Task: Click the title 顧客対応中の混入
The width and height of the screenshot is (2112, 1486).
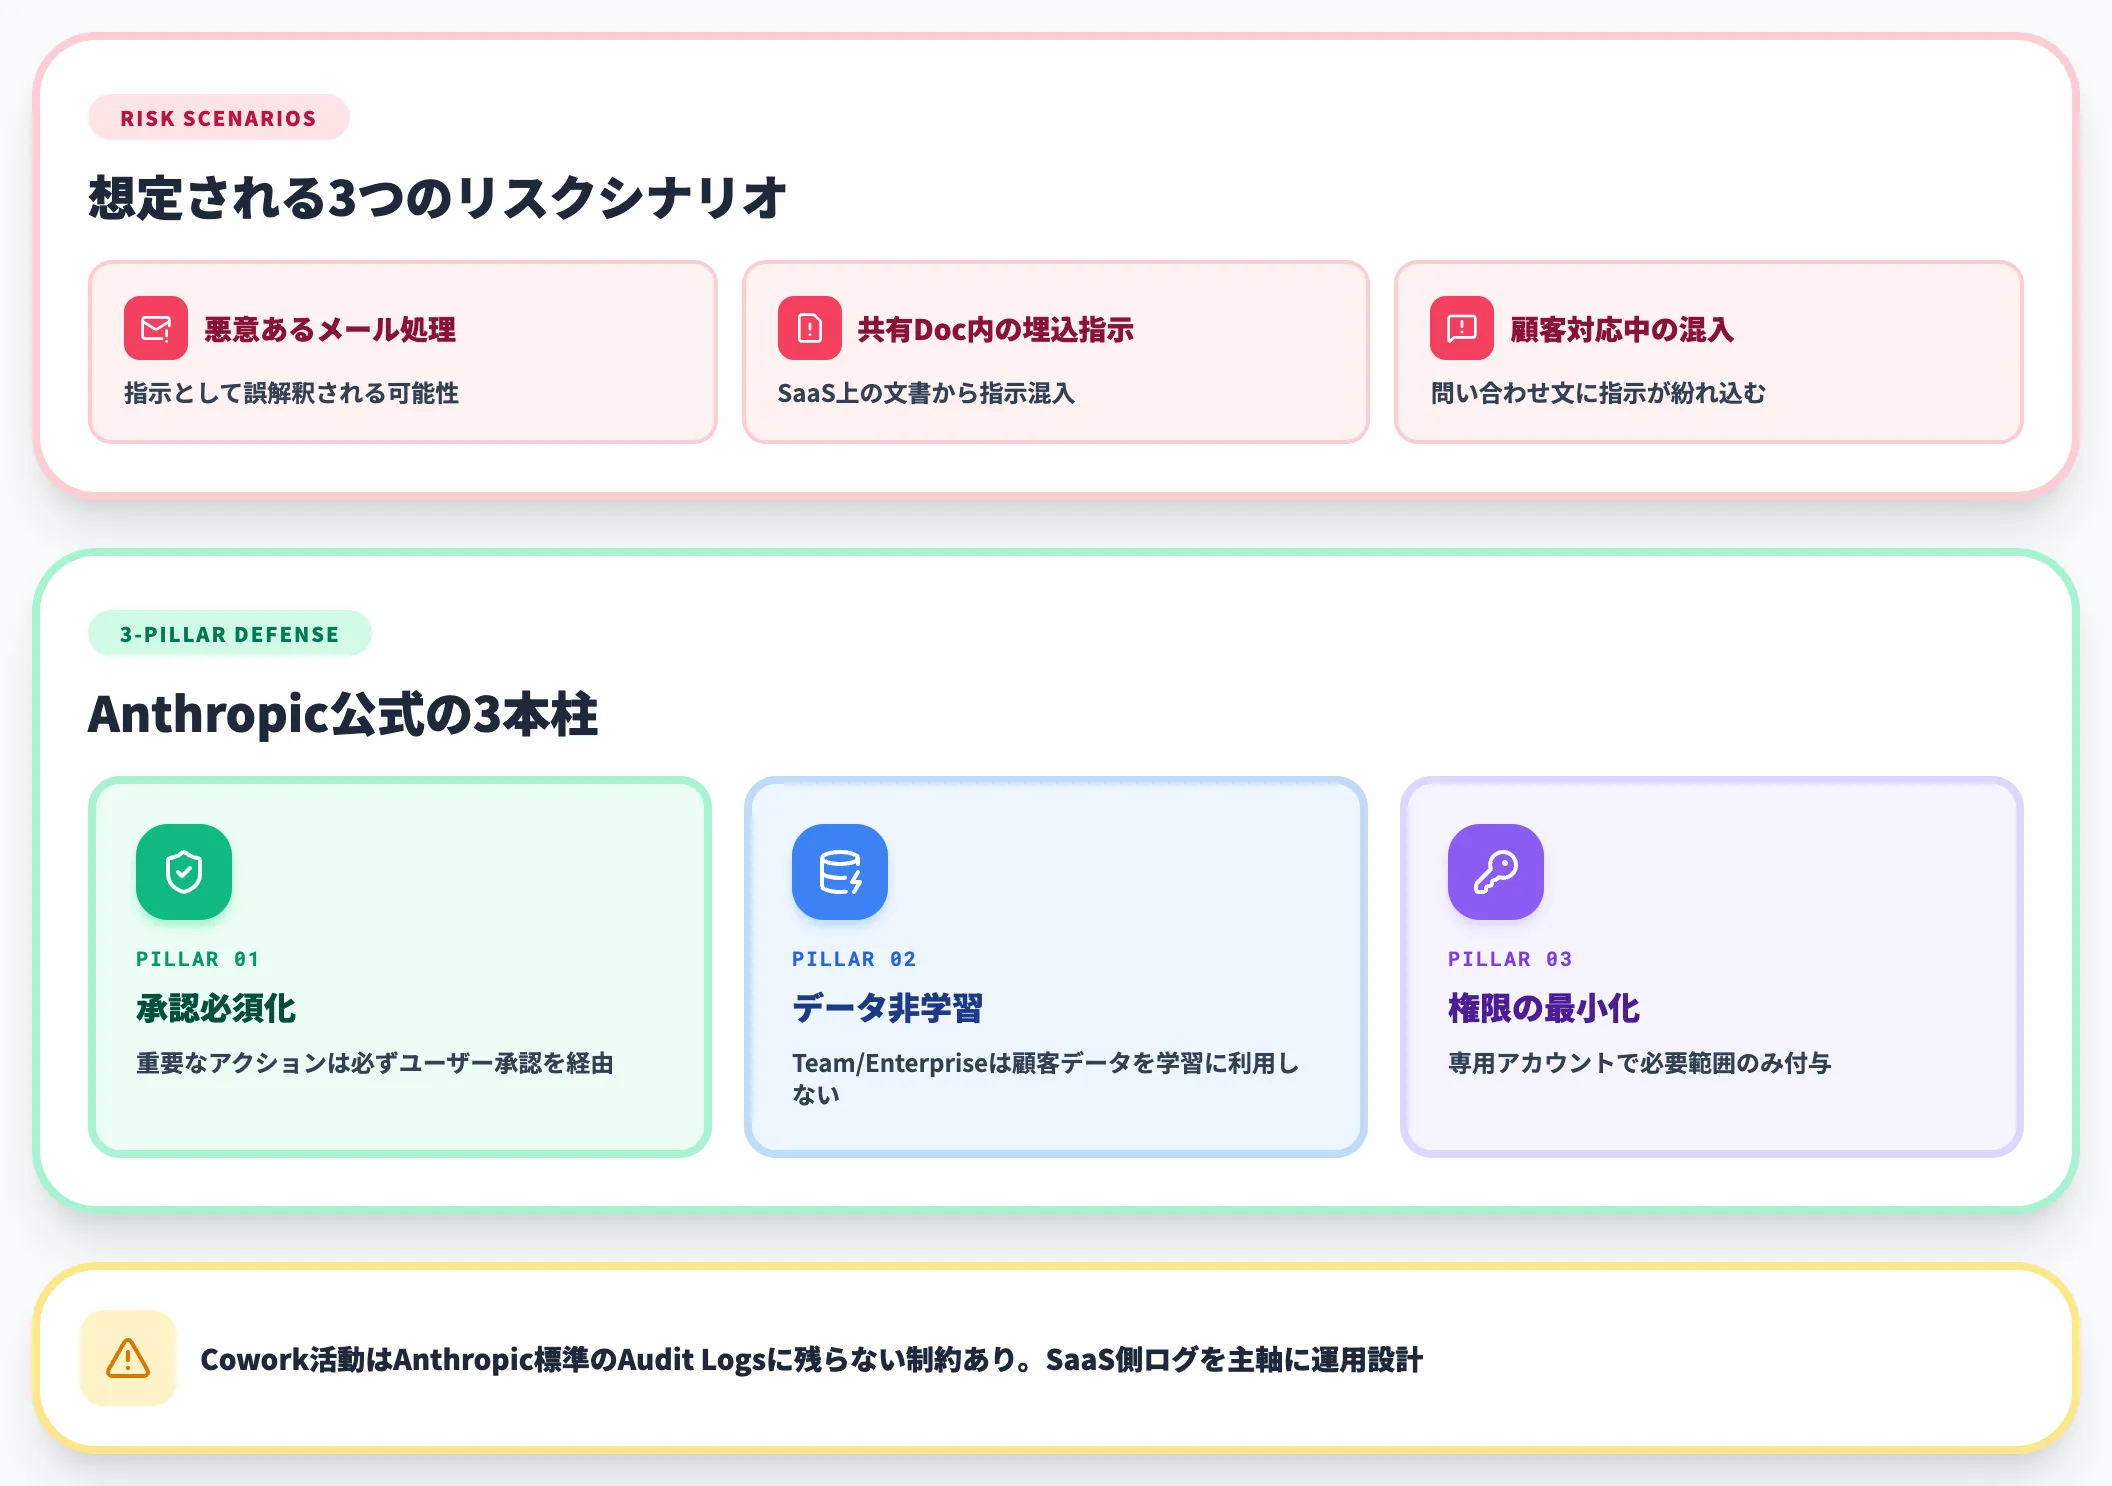Action: pyautogui.click(x=1622, y=329)
